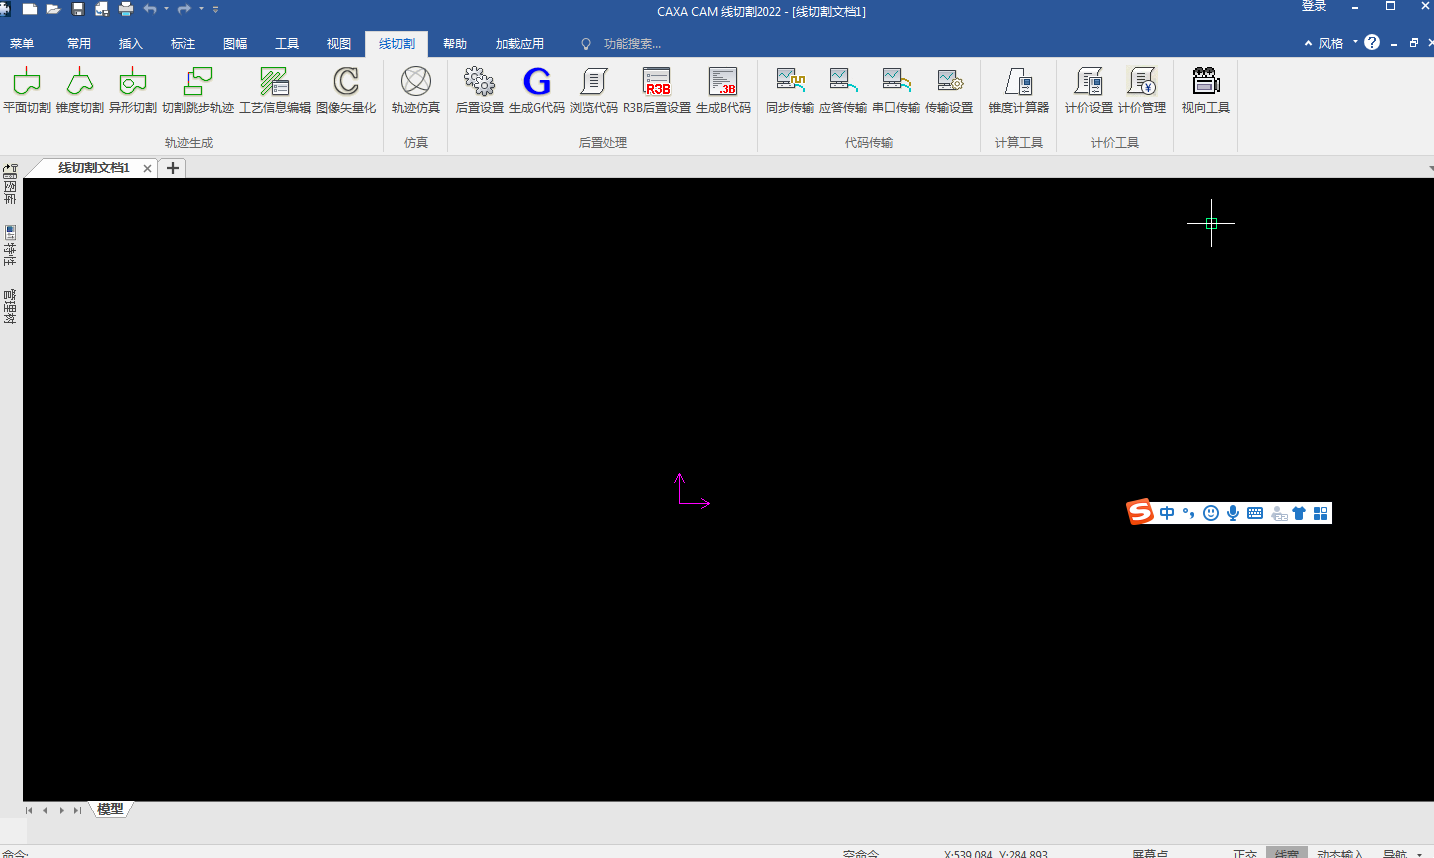Toggle 正交 ortho mode in status bar
This screenshot has width=1434, height=858.
point(1245,853)
